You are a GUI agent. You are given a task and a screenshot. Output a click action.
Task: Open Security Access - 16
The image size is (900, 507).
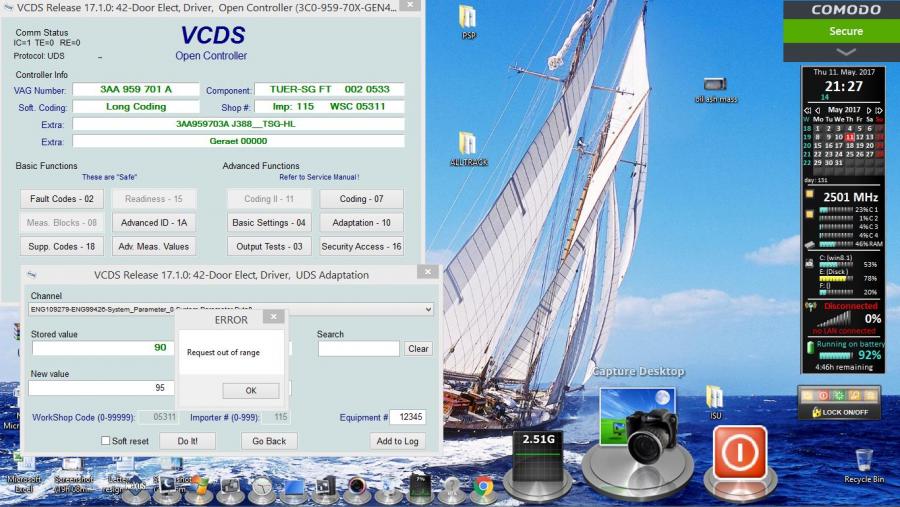pos(362,246)
